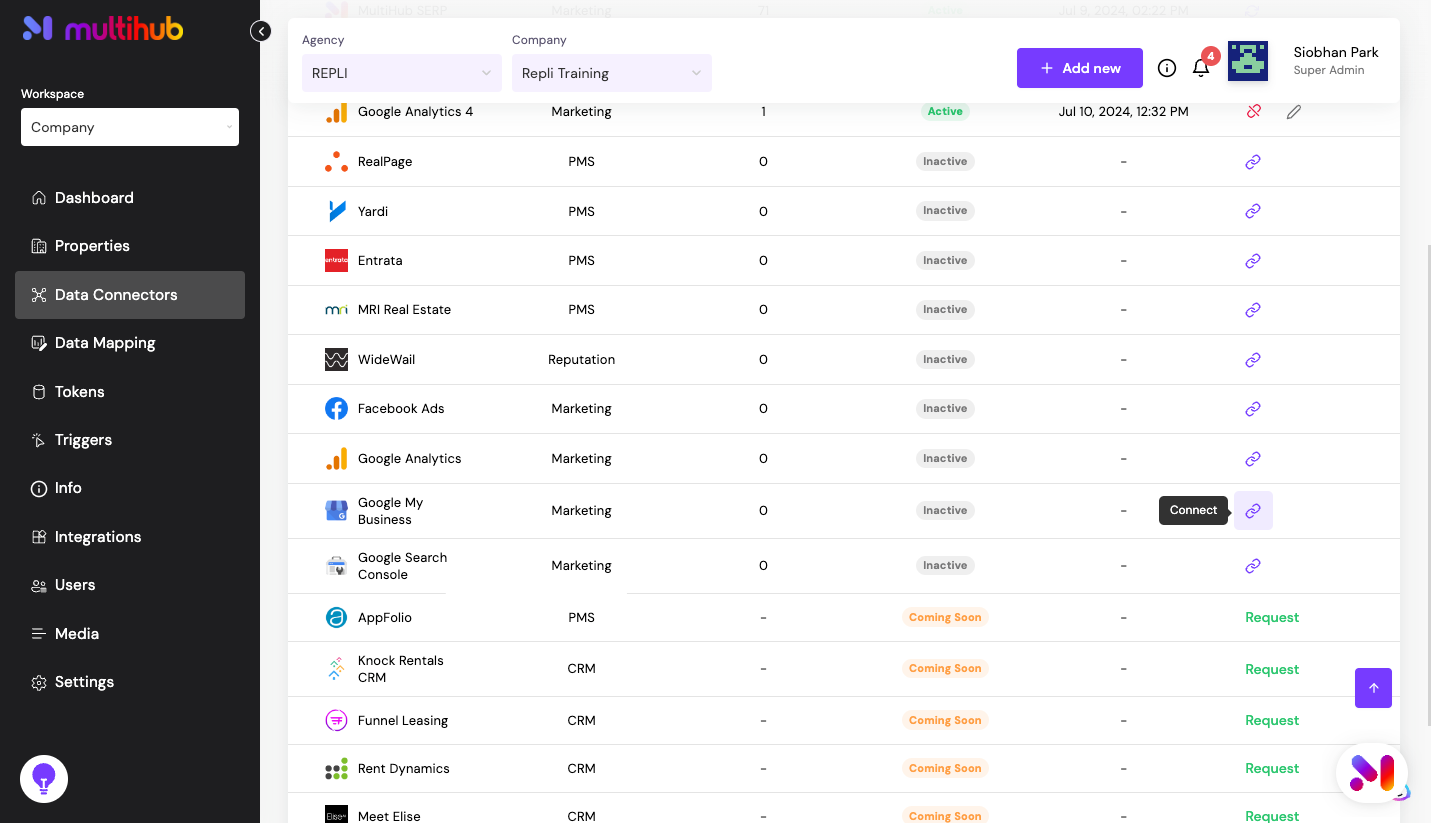Connect Google Analytics (inactive) via link icon
The width and height of the screenshot is (1431, 823).
pyautogui.click(x=1253, y=458)
